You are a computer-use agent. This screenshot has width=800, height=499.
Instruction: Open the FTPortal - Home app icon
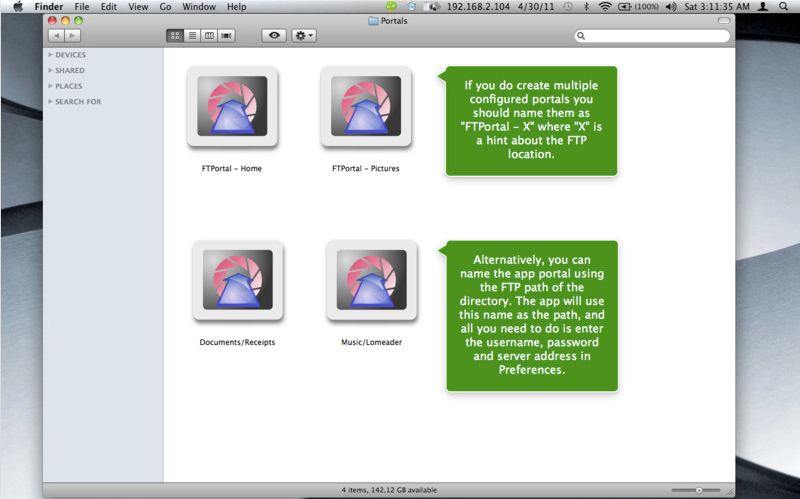coord(232,107)
